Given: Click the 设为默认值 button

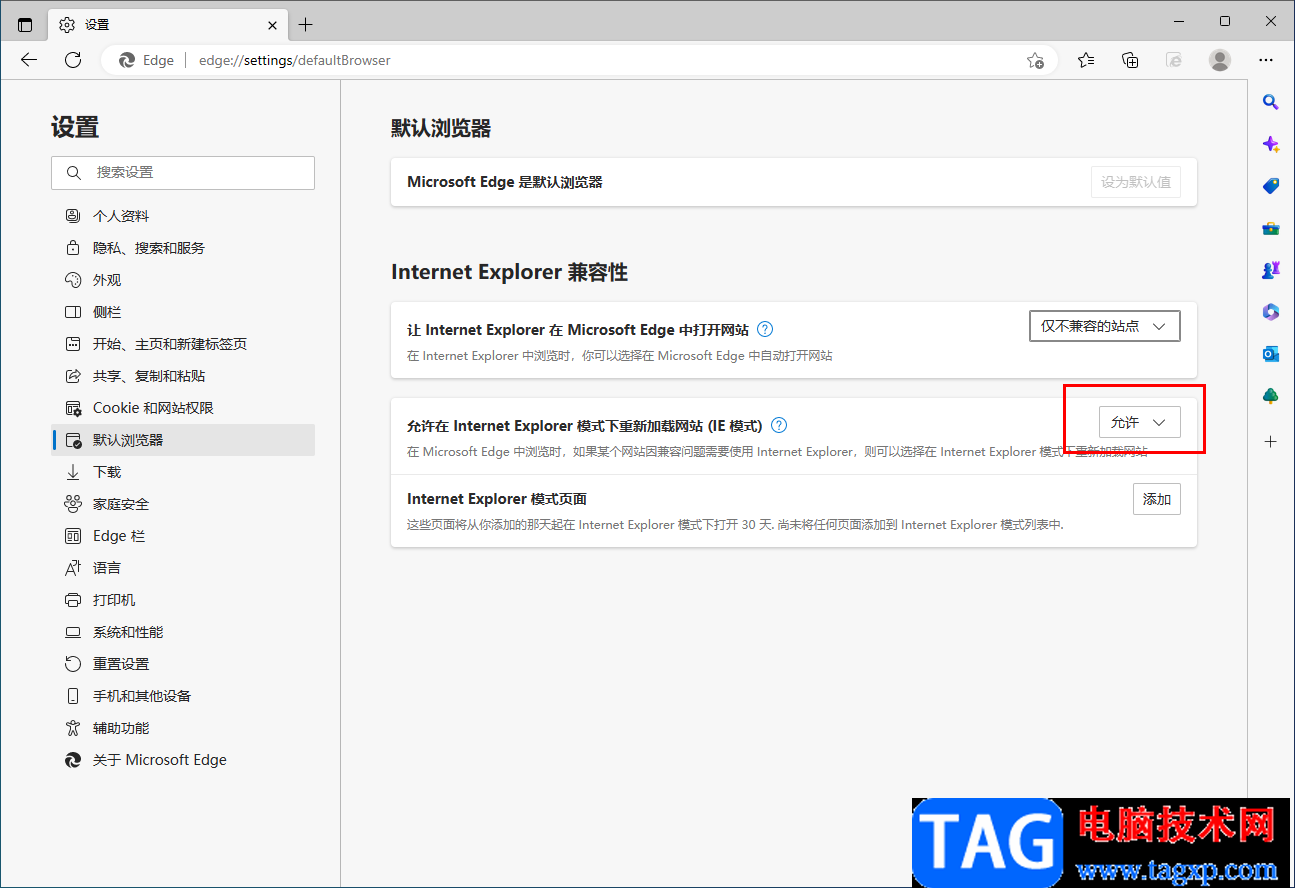Looking at the screenshot, I should pyautogui.click(x=1136, y=183).
